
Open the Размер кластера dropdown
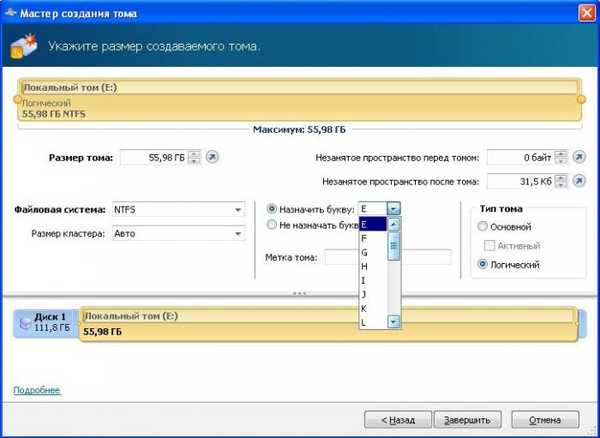(x=178, y=233)
